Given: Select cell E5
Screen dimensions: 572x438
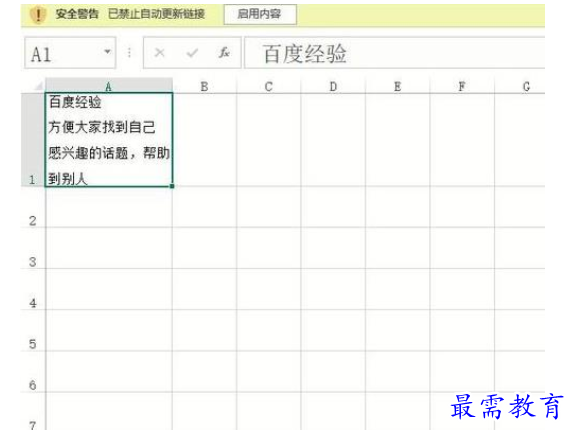Looking at the screenshot, I should (x=398, y=331).
